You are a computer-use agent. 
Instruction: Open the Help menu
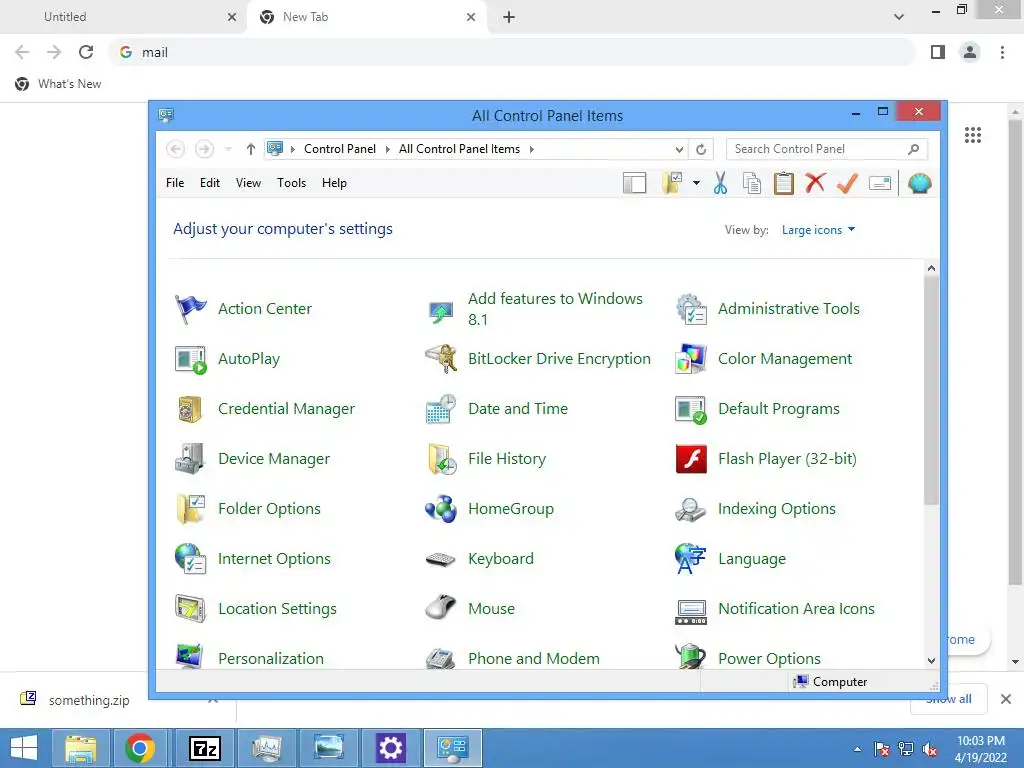coord(334,184)
